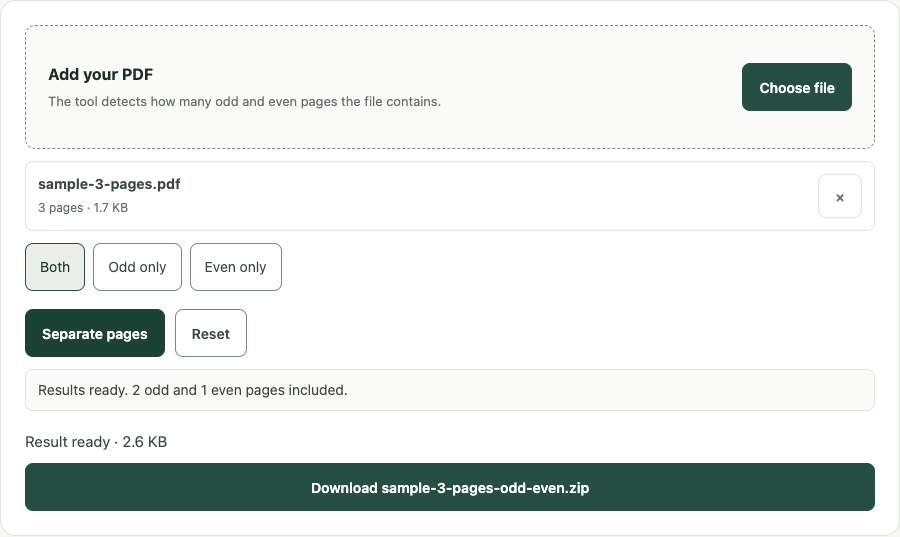Viewport: 900px width, 537px height.
Task: Click the 'Add your PDF' heading
Action: (x=100, y=75)
